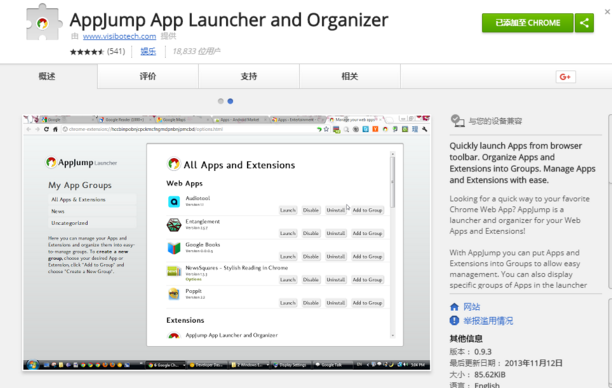Click the "Quickly launch Apps from browser toolbar" summary
The width and height of the screenshot is (612, 388).
point(522,163)
